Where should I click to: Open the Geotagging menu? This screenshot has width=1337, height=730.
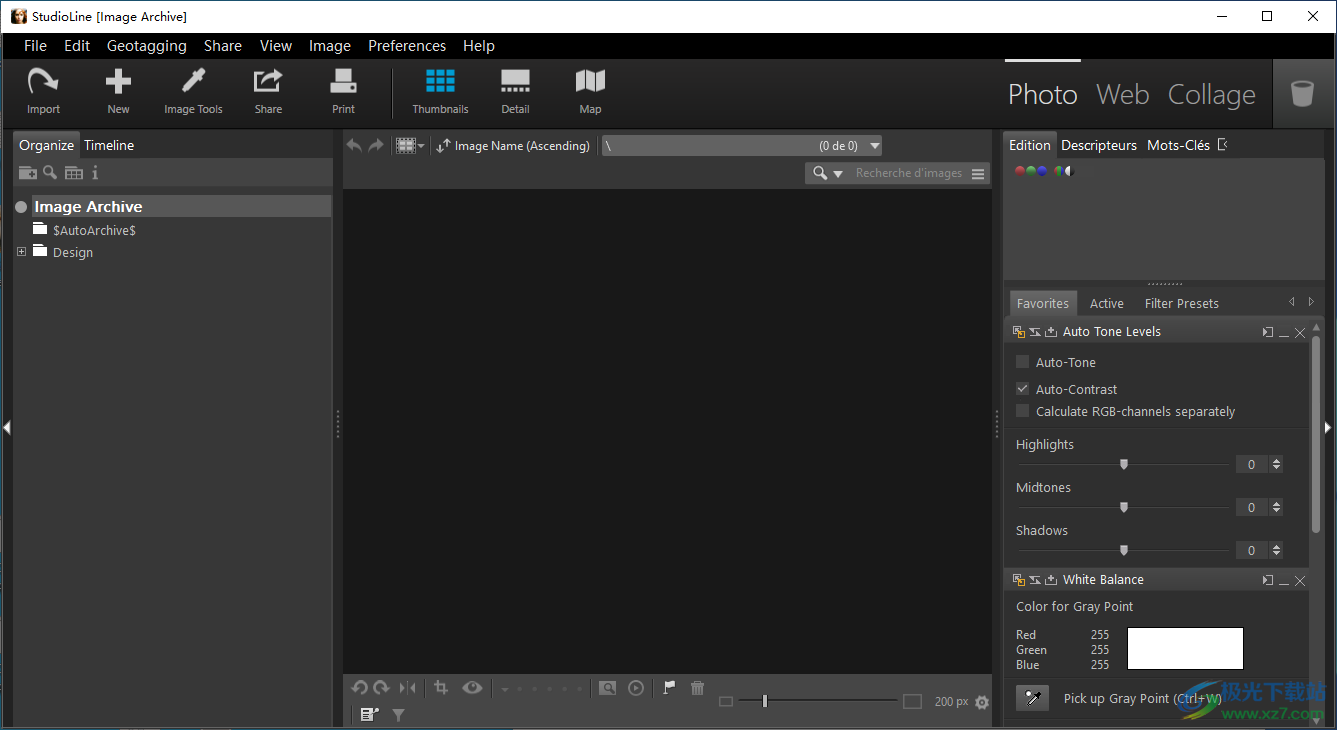coord(146,46)
